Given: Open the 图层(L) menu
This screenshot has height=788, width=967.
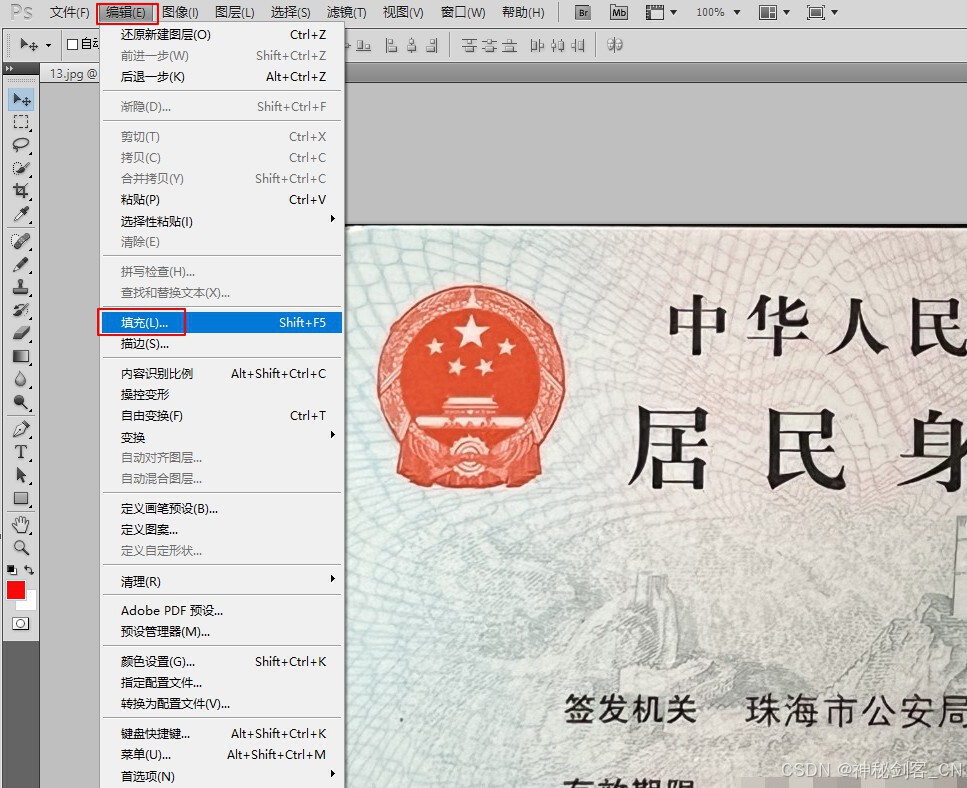Looking at the screenshot, I should (x=234, y=12).
